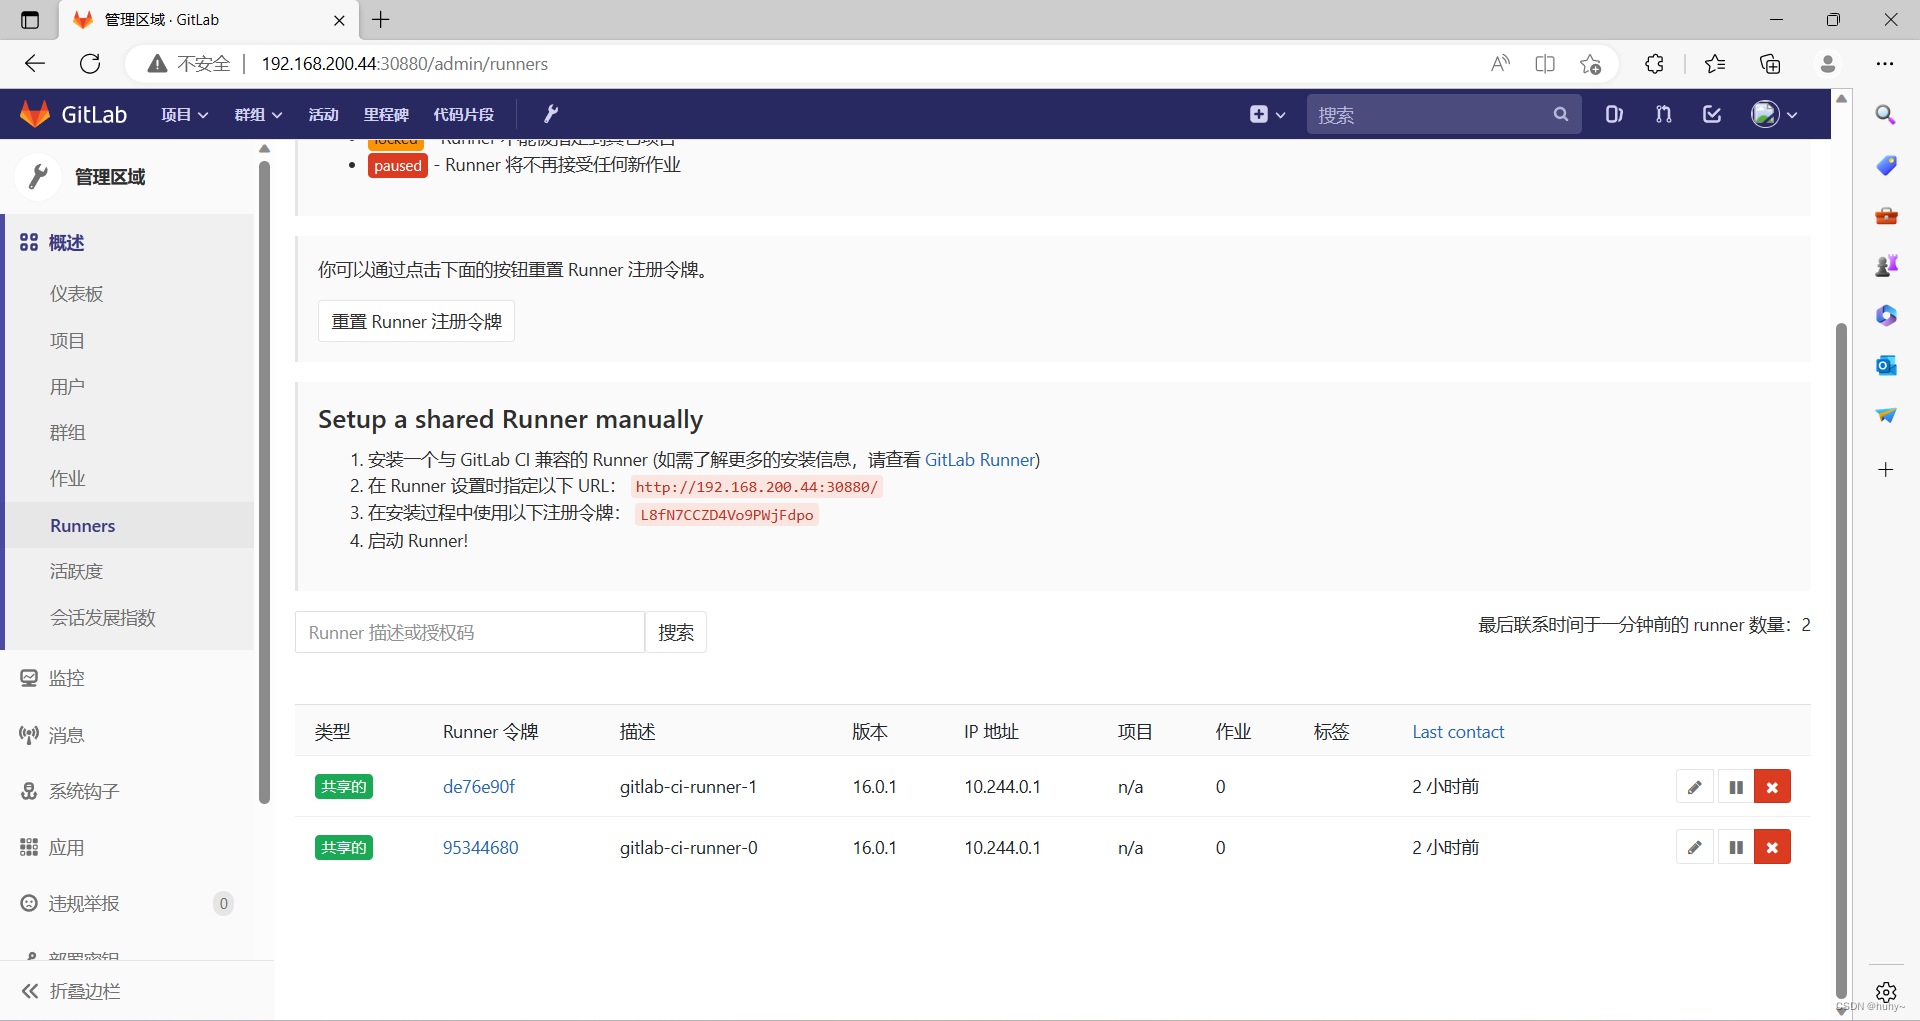Open 里程碑 in the top navigation
Viewport: 1920px width, 1021px height.
point(386,115)
